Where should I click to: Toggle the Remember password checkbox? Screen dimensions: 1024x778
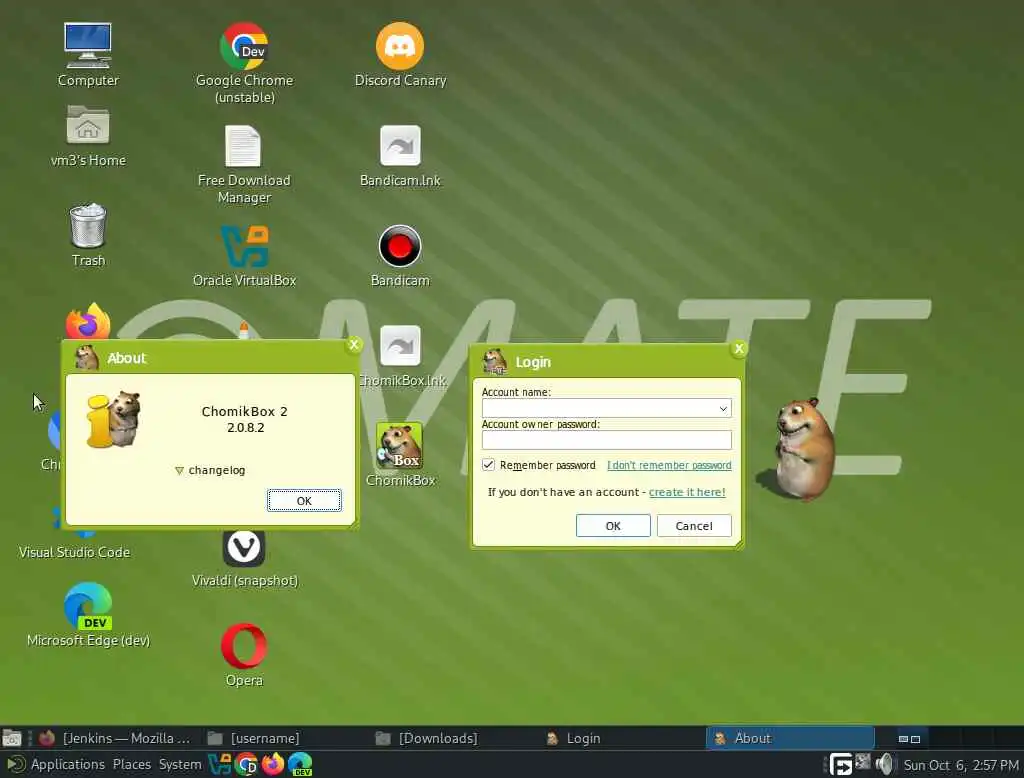click(488, 464)
